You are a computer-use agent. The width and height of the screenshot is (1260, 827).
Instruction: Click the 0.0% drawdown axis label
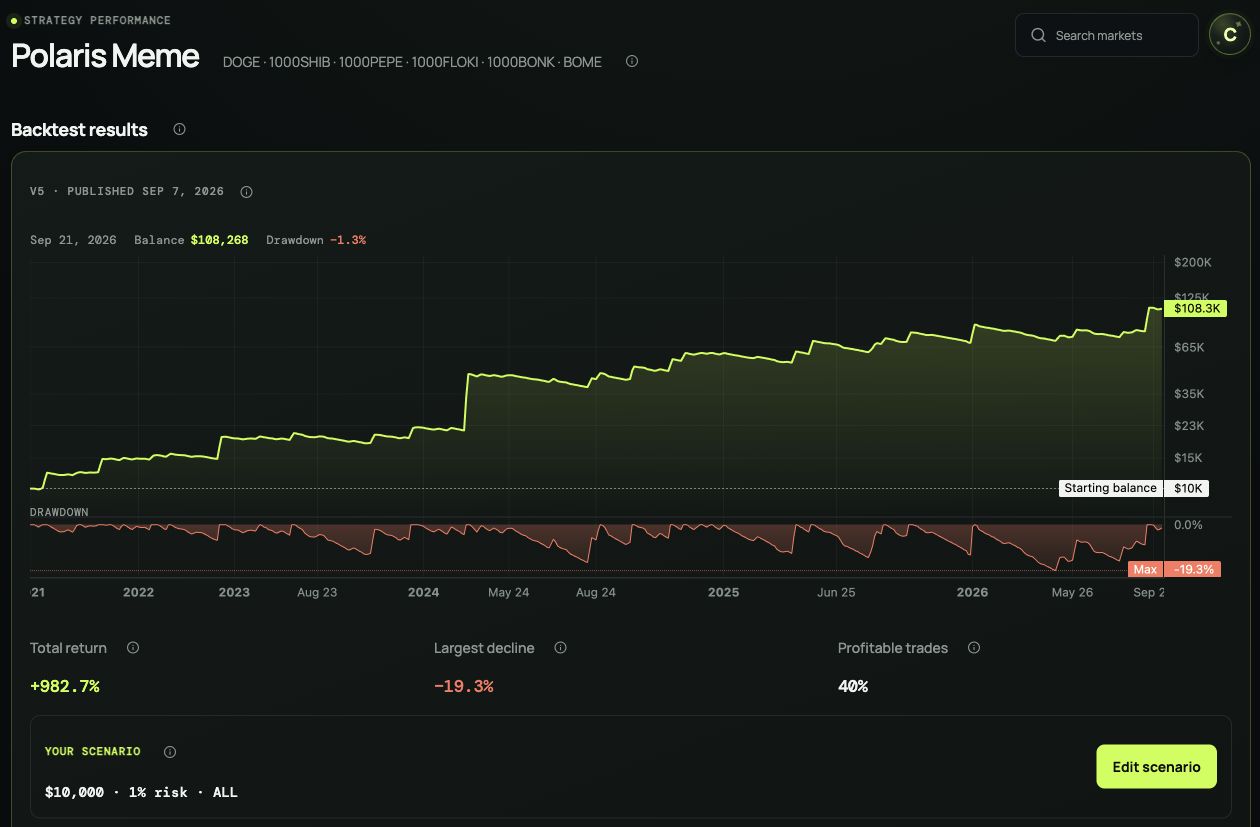click(1188, 525)
